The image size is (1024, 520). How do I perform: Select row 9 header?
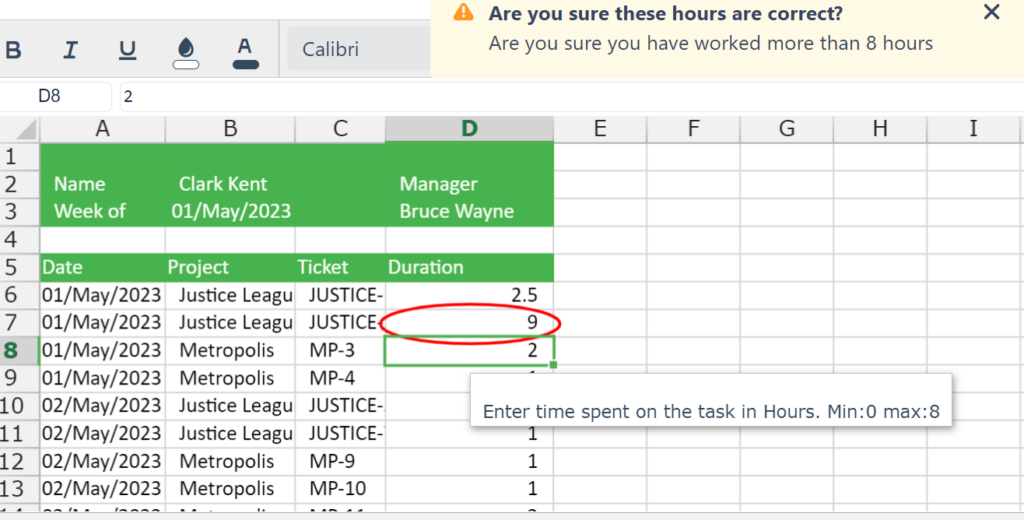click(20, 378)
